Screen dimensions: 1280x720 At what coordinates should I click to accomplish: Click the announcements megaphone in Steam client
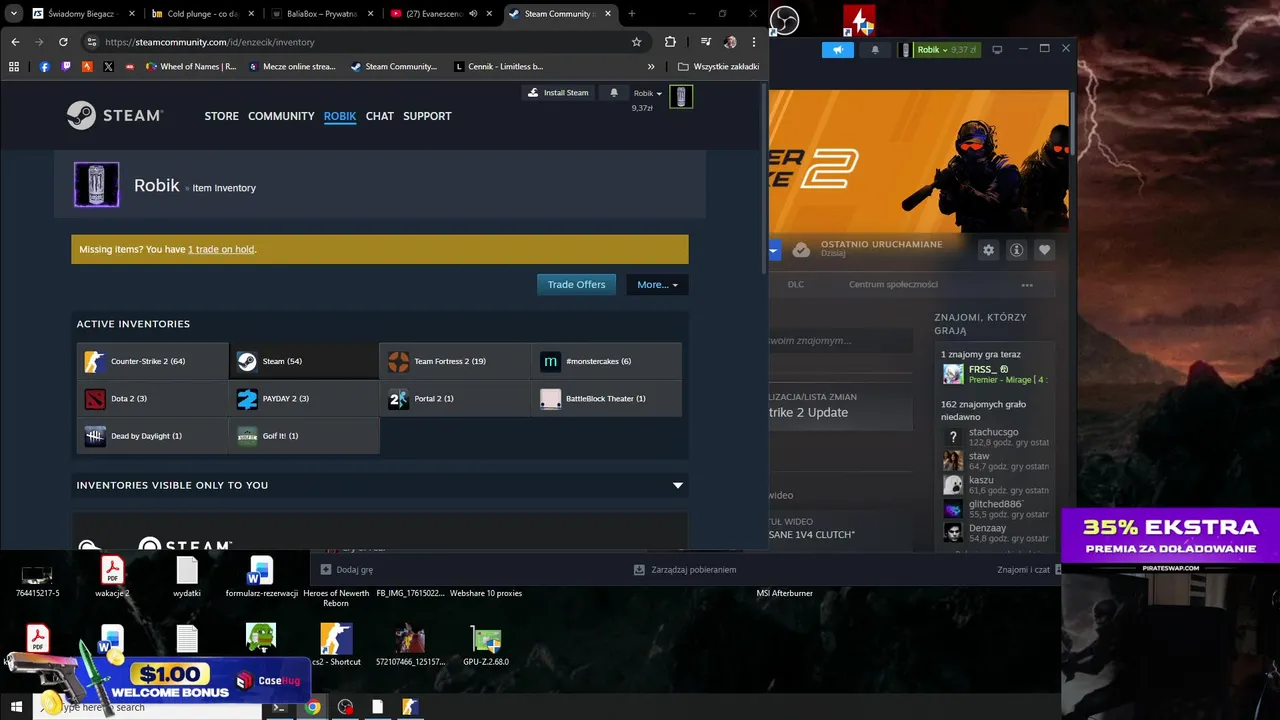(x=838, y=50)
